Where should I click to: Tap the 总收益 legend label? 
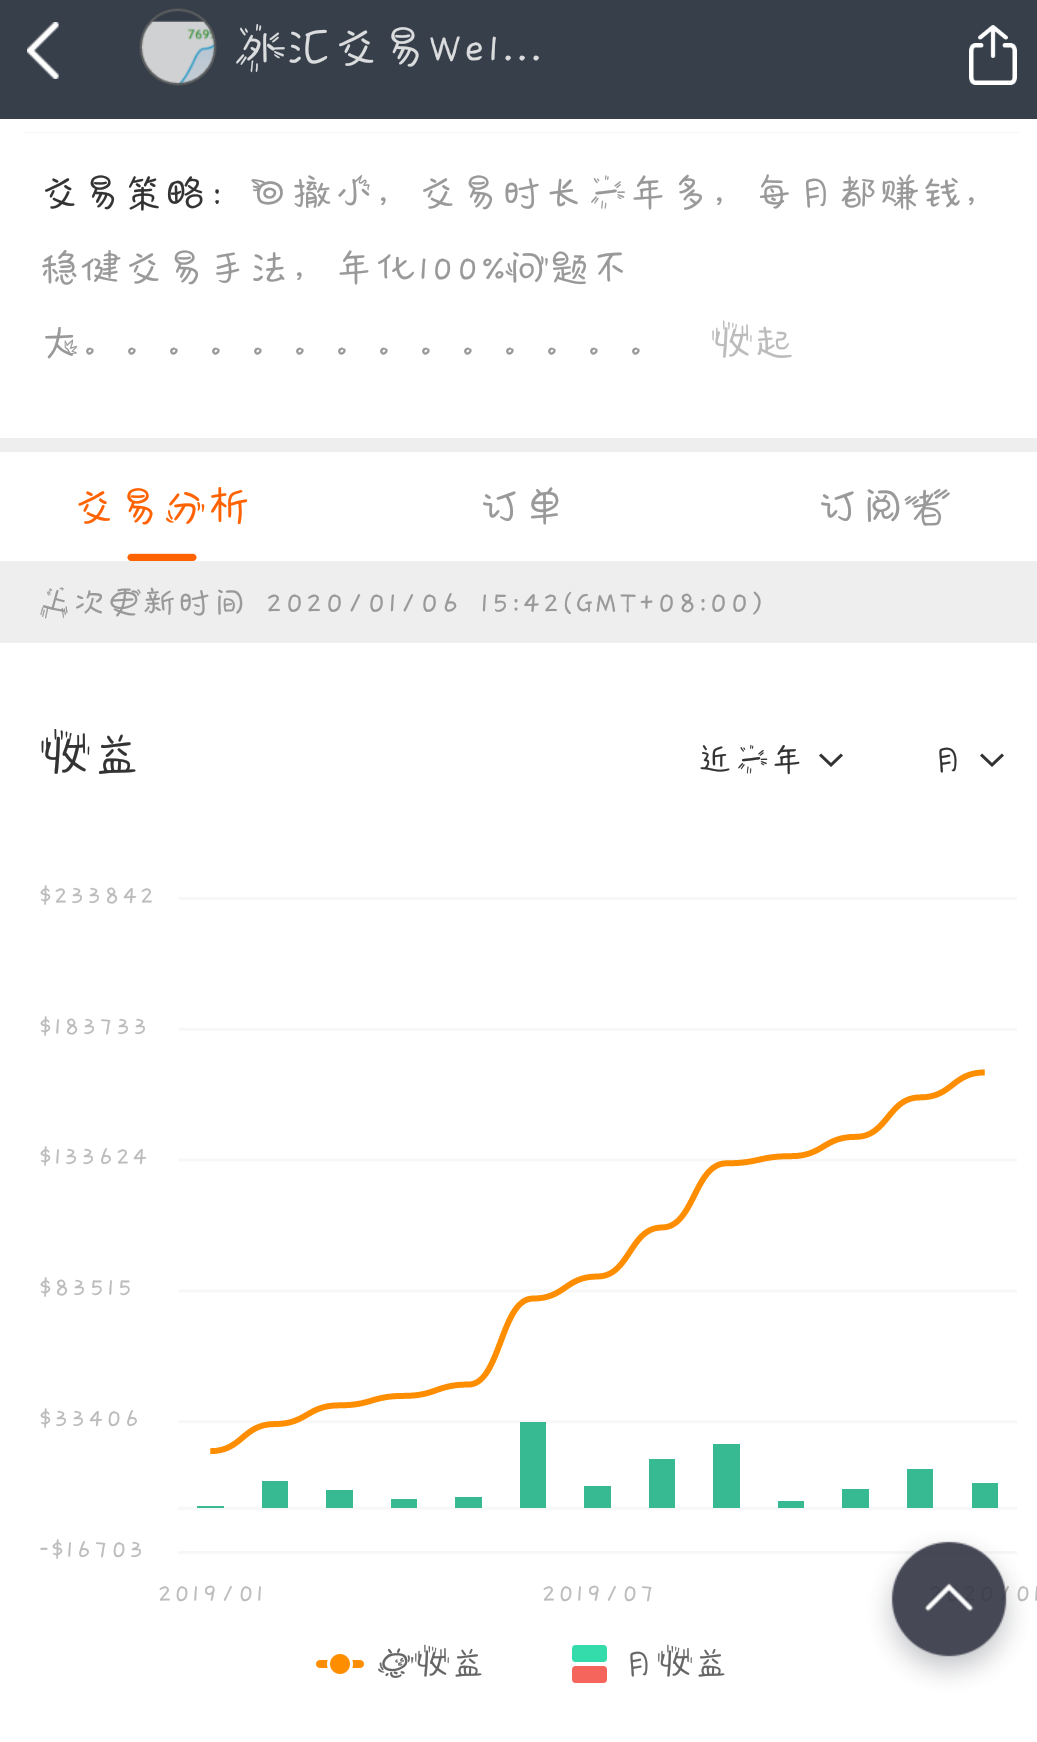point(430,1664)
